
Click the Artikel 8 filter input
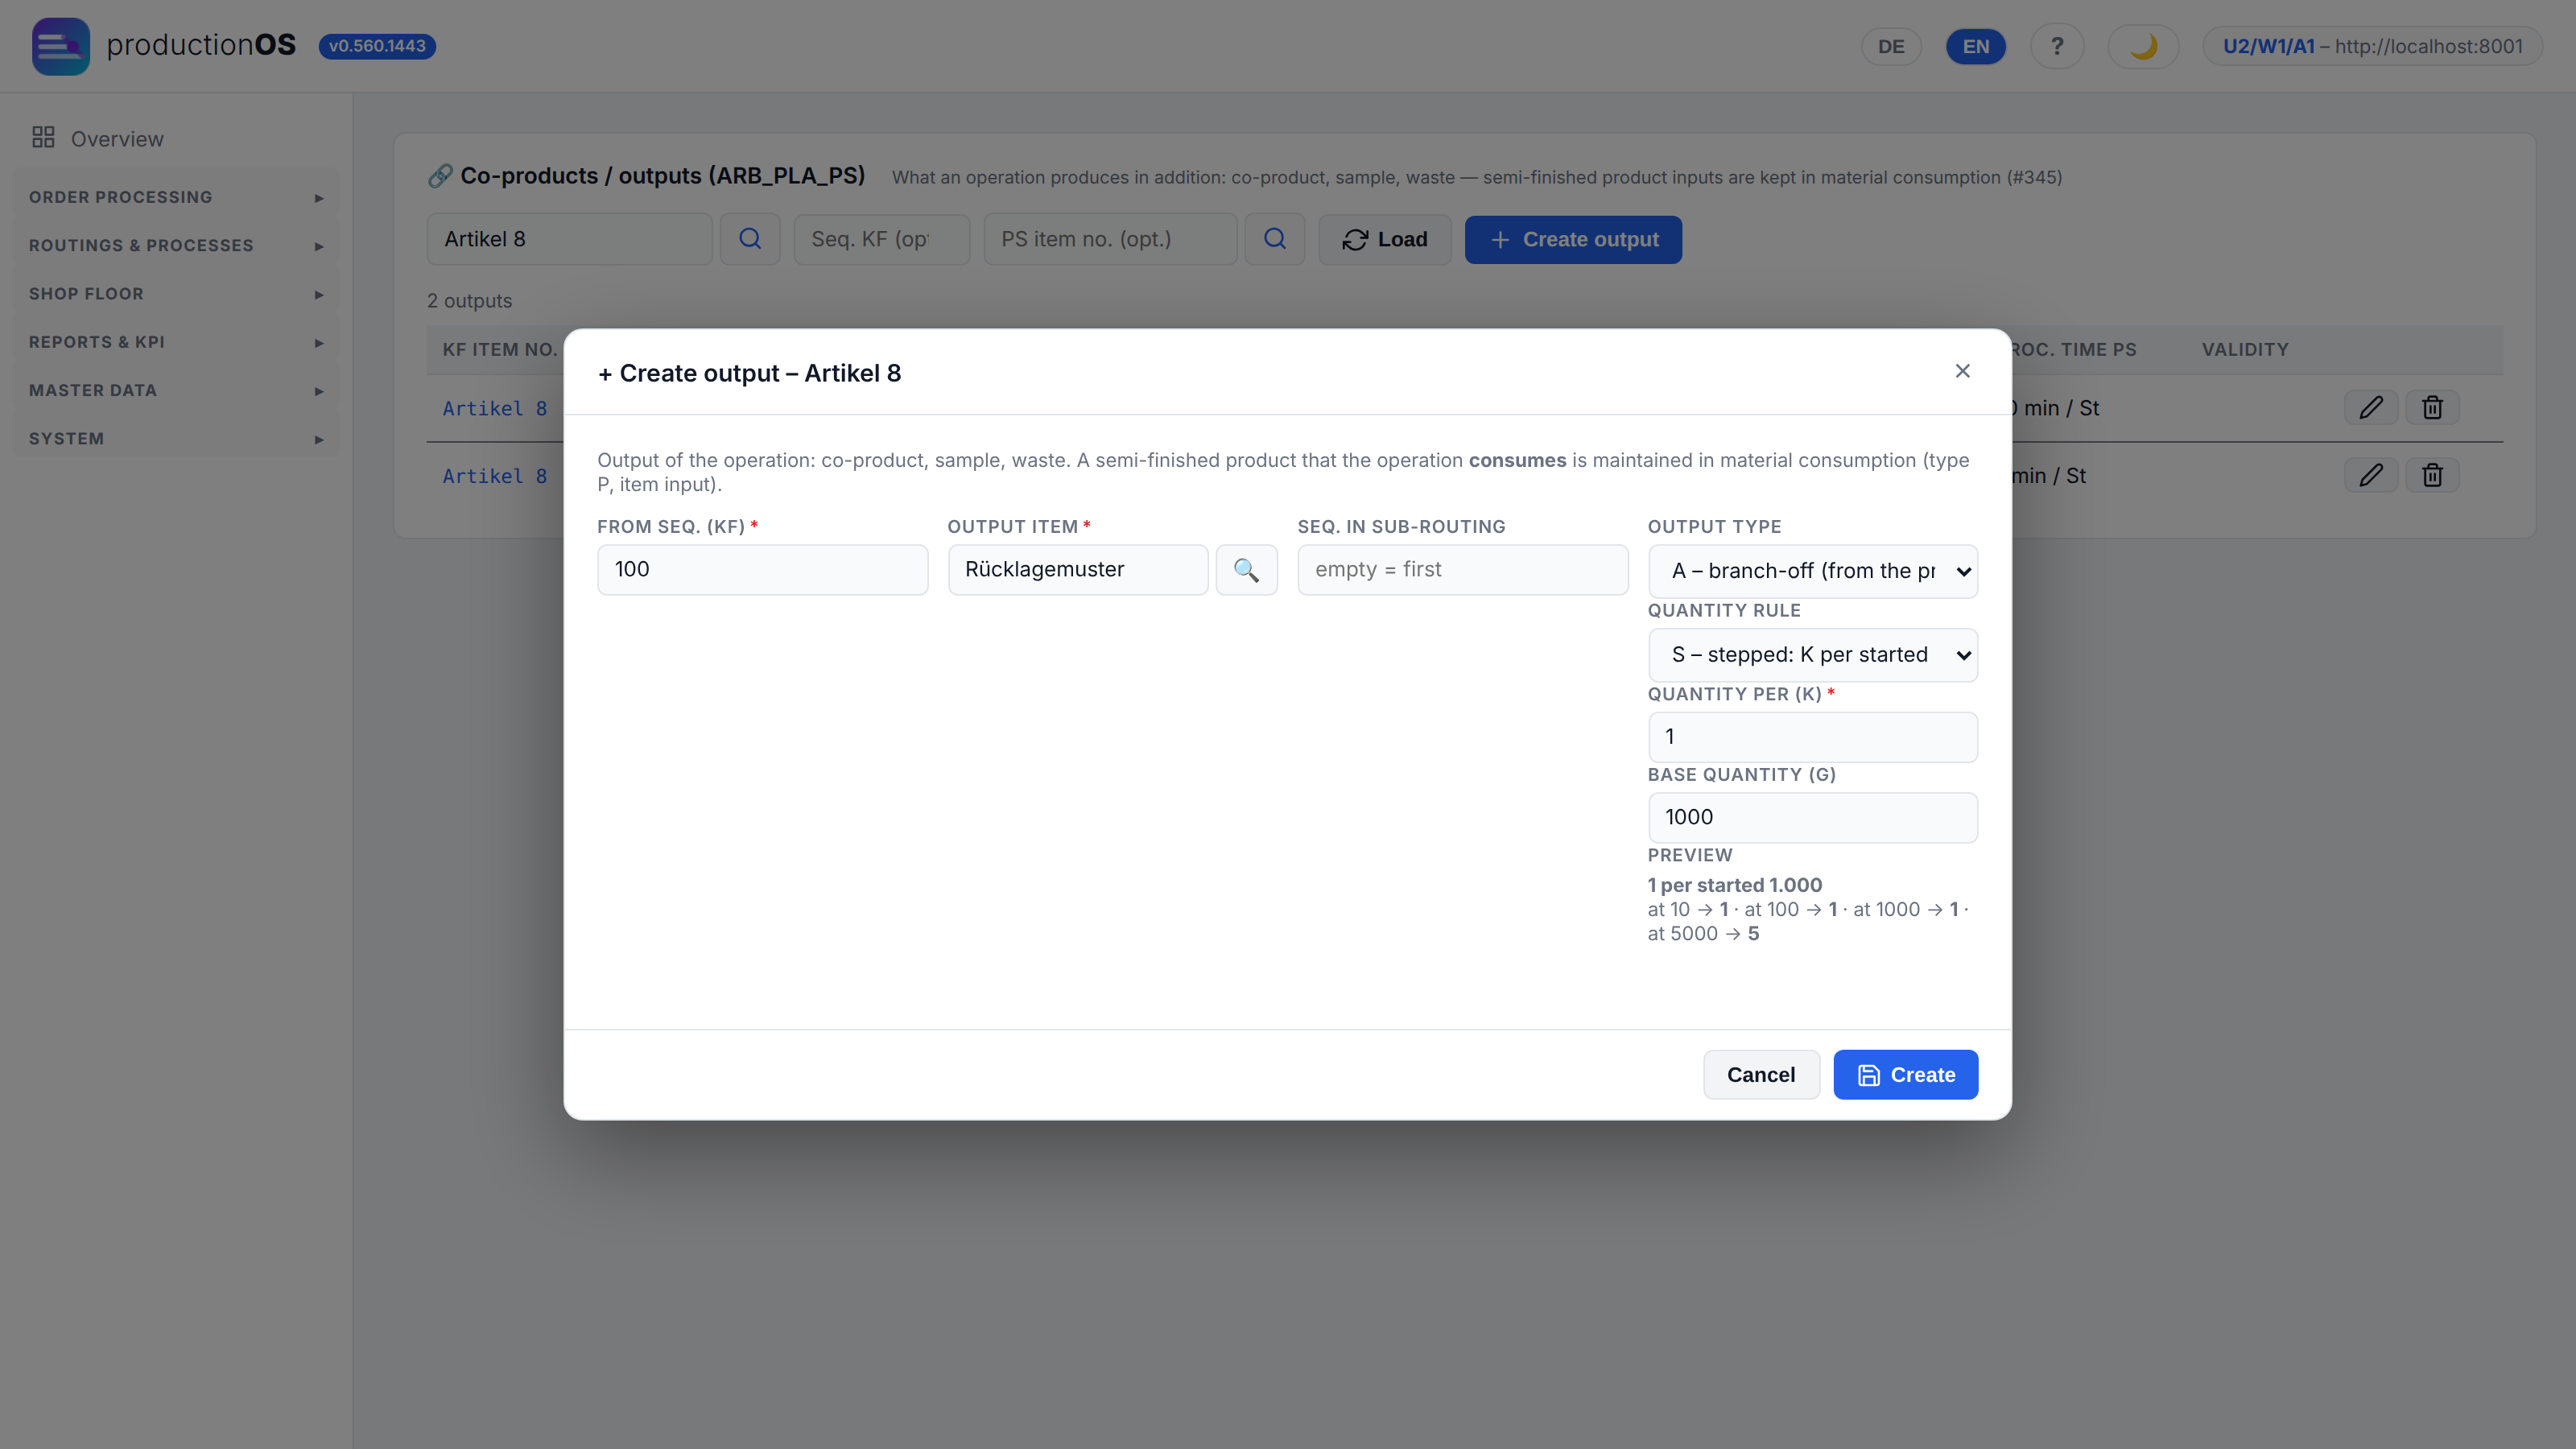(569, 239)
